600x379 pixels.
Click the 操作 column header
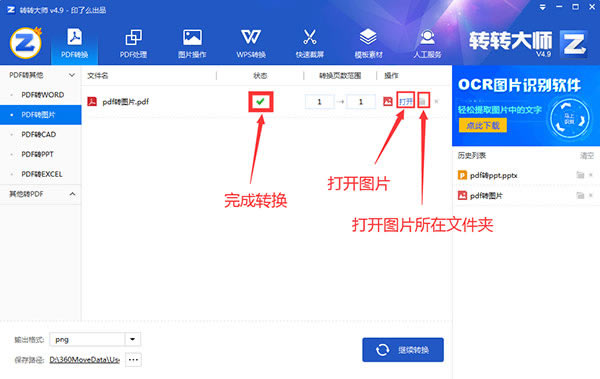[x=391, y=75]
